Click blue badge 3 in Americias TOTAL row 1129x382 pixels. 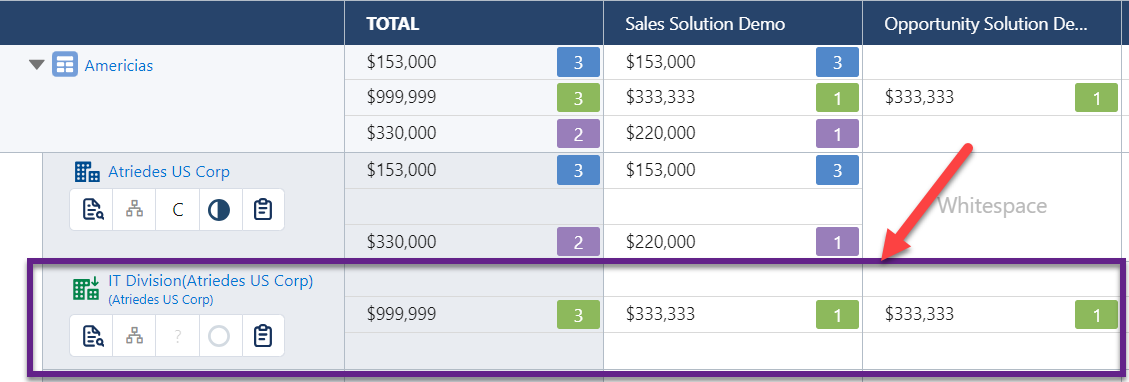coord(578,63)
